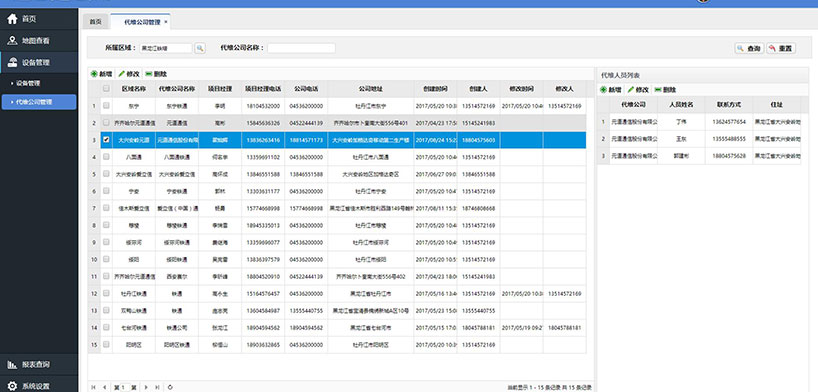Check row with phone 15845636326

pyautogui.click(x=106, y=123)
